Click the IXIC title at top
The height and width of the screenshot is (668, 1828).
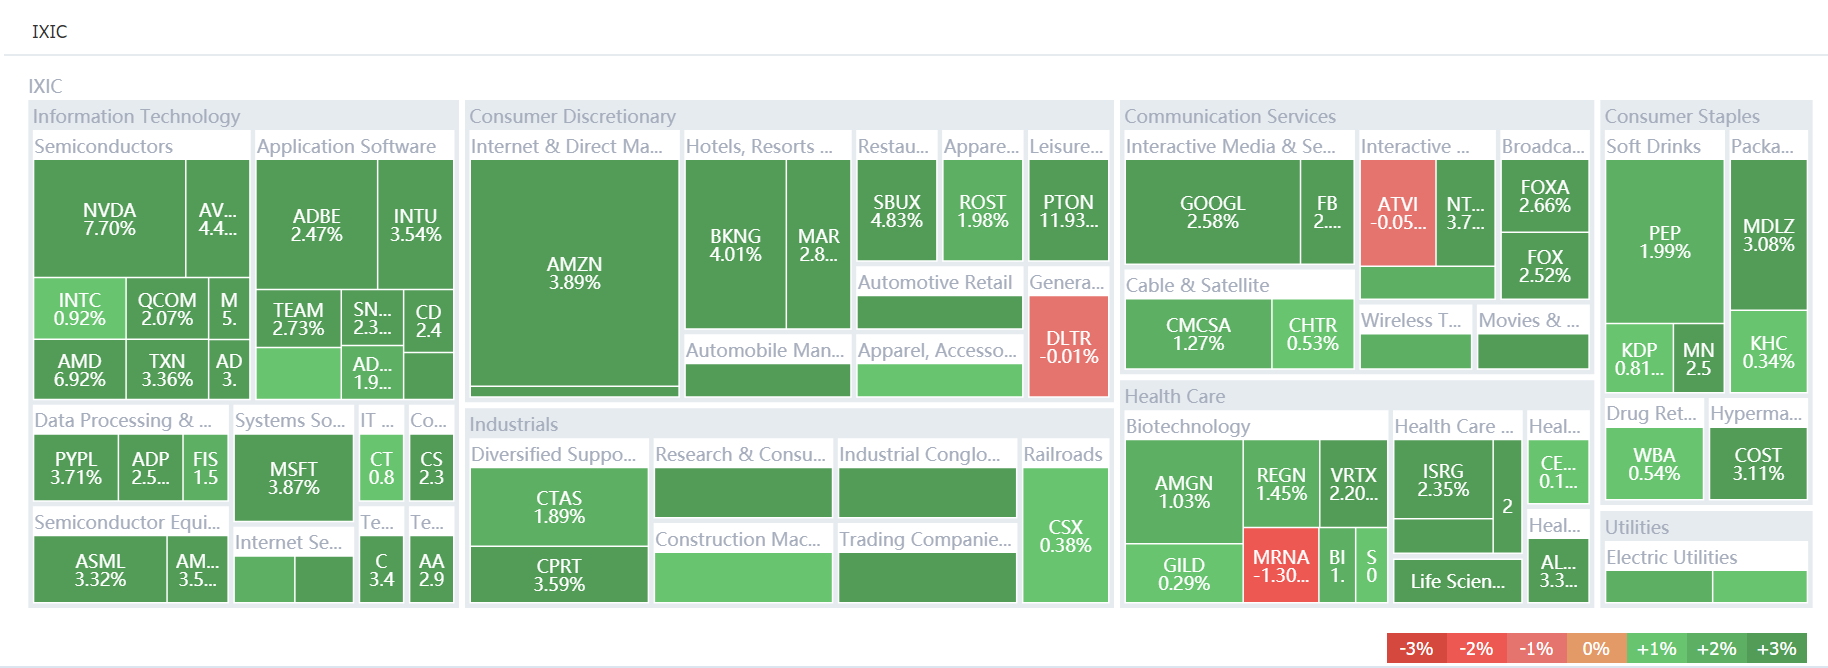click(49, 32)
